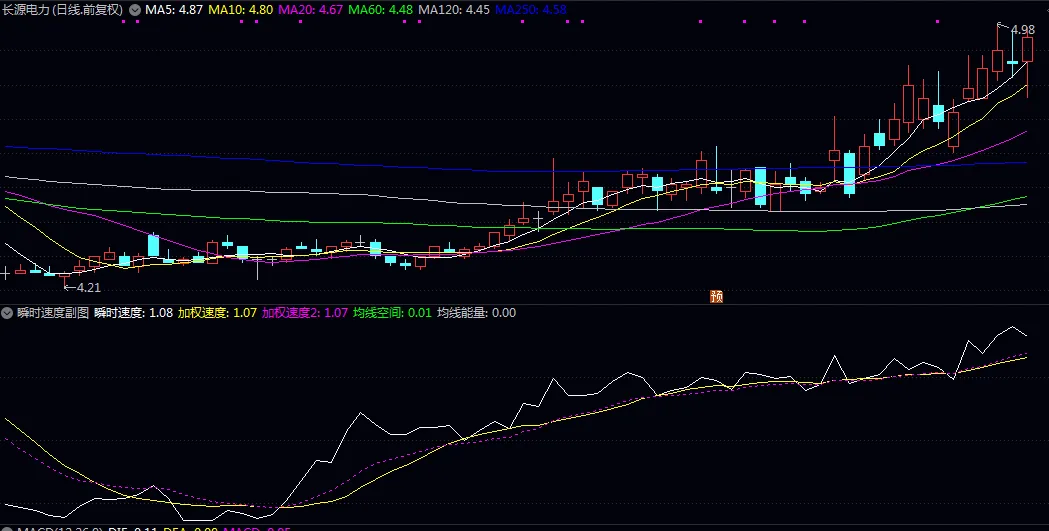Open main chart indicator menu beside 长源电力 title

pos(134,10)
